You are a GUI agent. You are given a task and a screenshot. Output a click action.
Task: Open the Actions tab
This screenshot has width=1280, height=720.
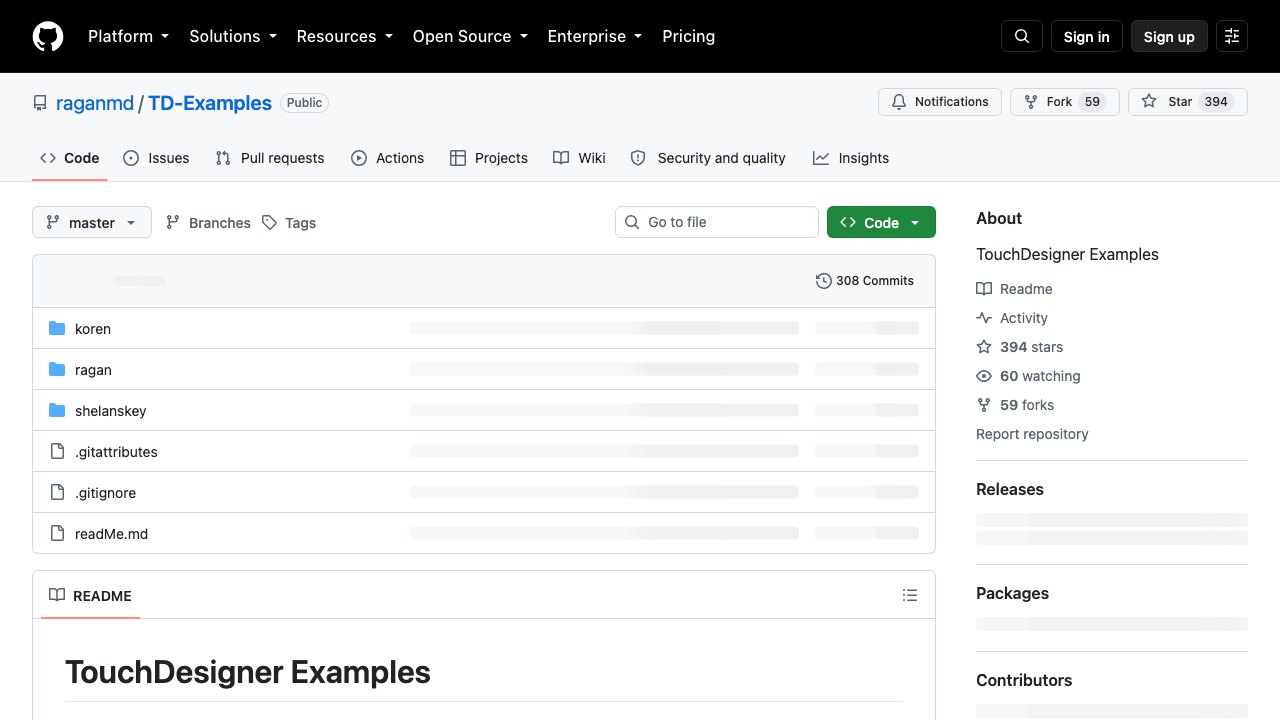click(388, 158)
